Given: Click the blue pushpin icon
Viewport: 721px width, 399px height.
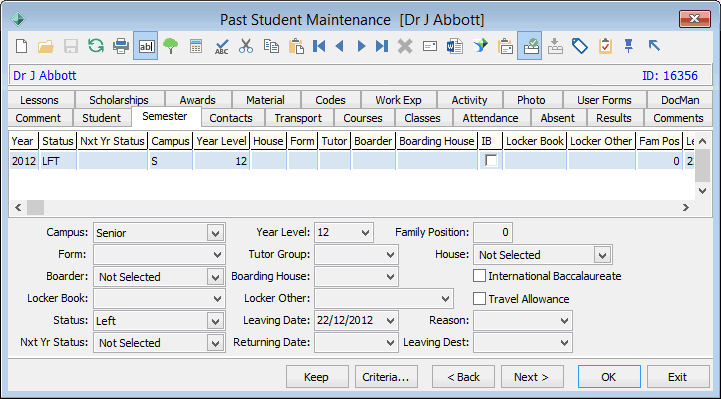Looking at the screenshot, I should point(629,46).
